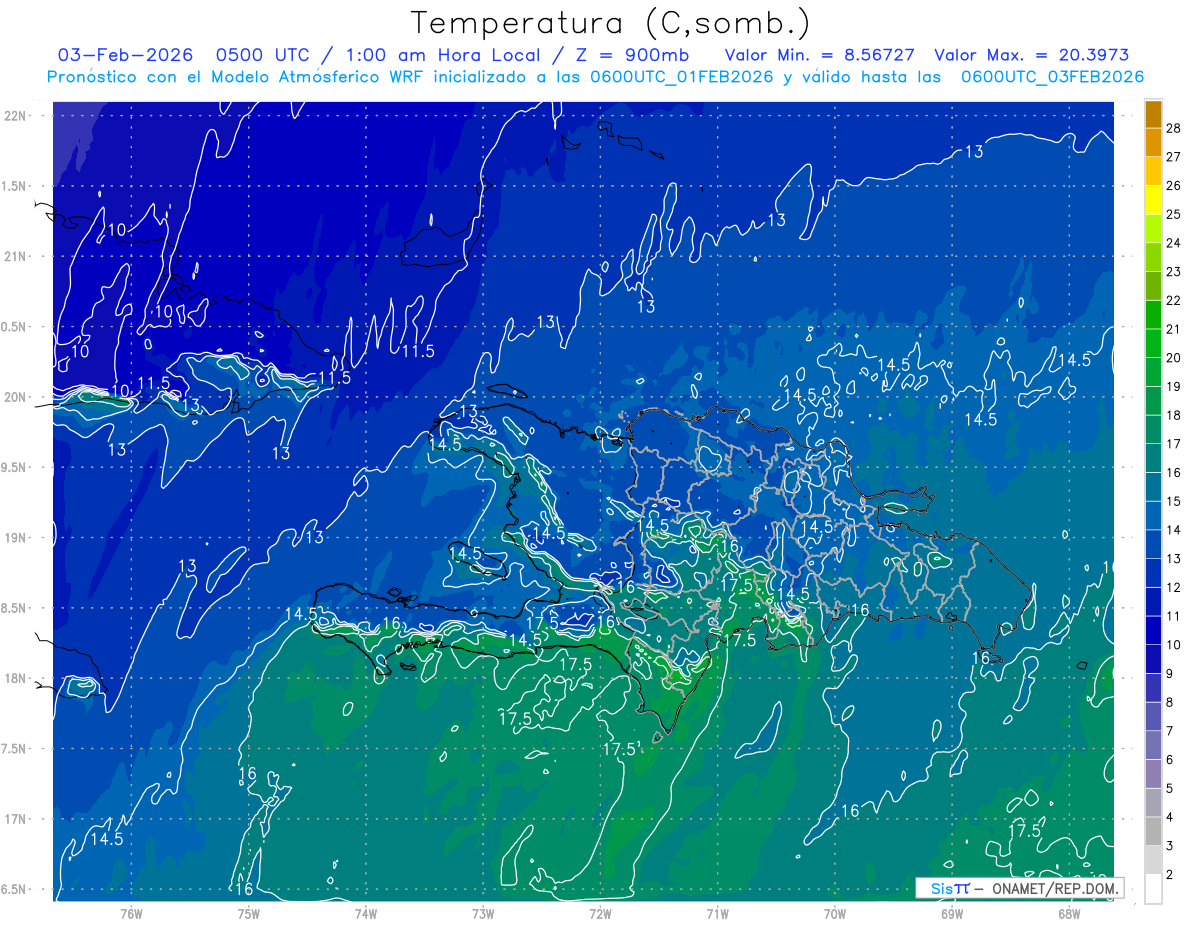The height and width of the screenshot is (927, 1200).
Task: Click the "69W" longitude axis label
Action: (x=951, y=913)
